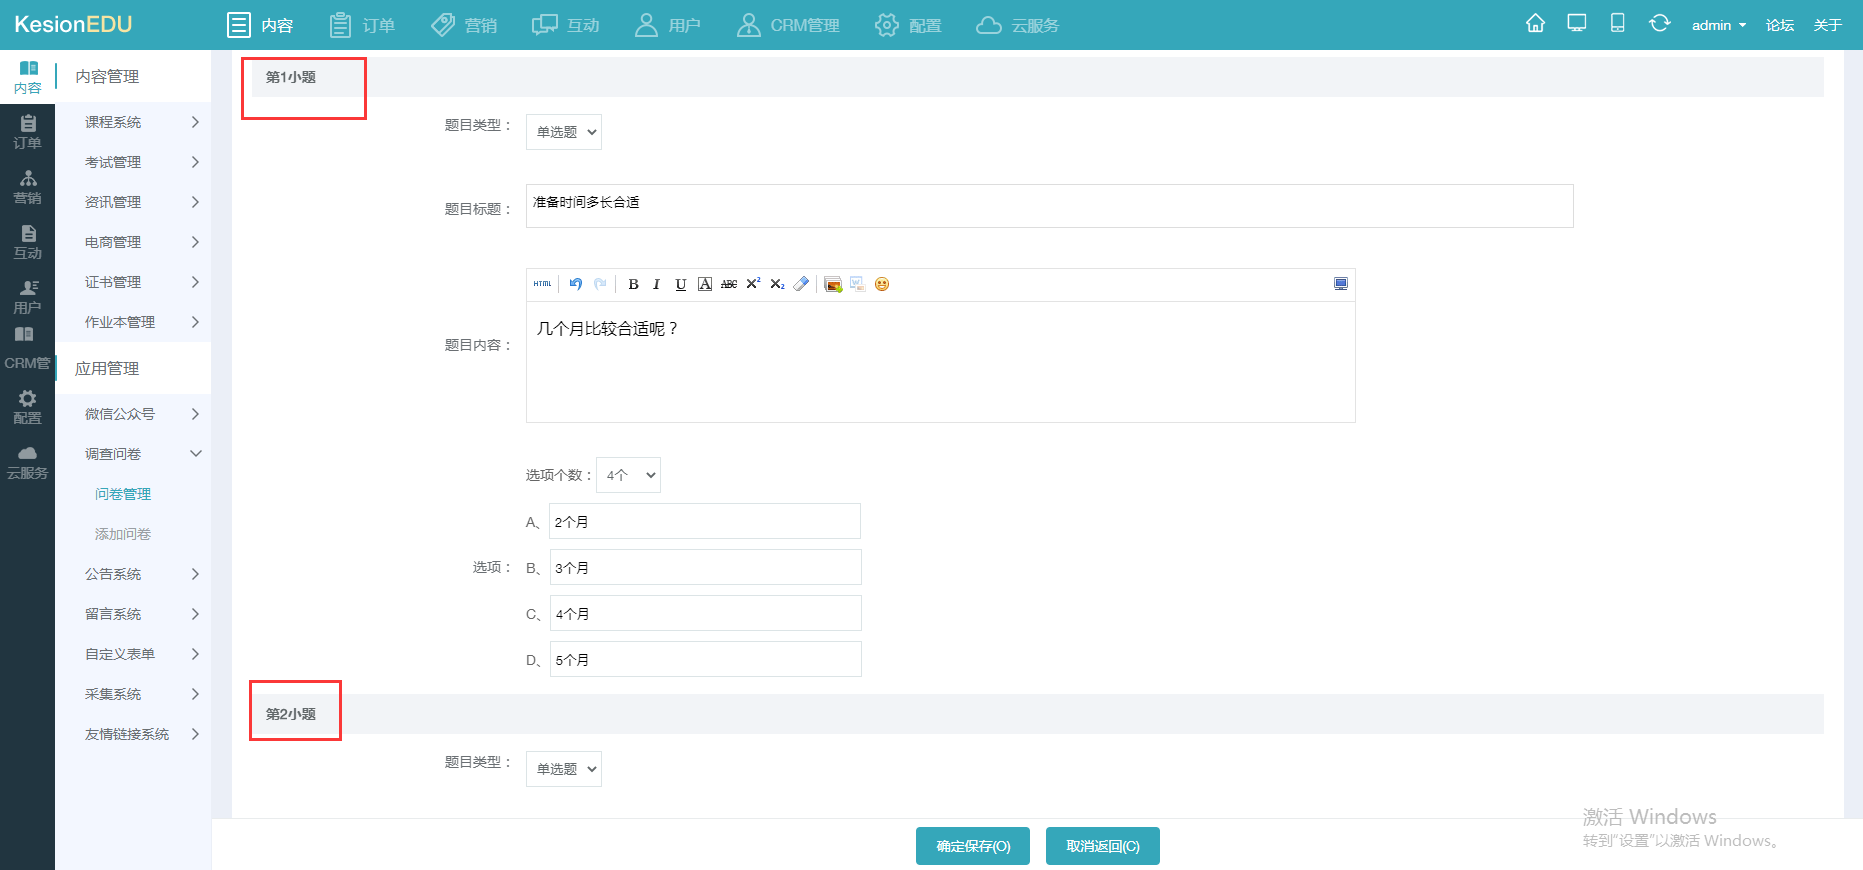Open the 关于 link
Screen dimensions: 1863x870
pyautogui.click(x=1828, y=25)
